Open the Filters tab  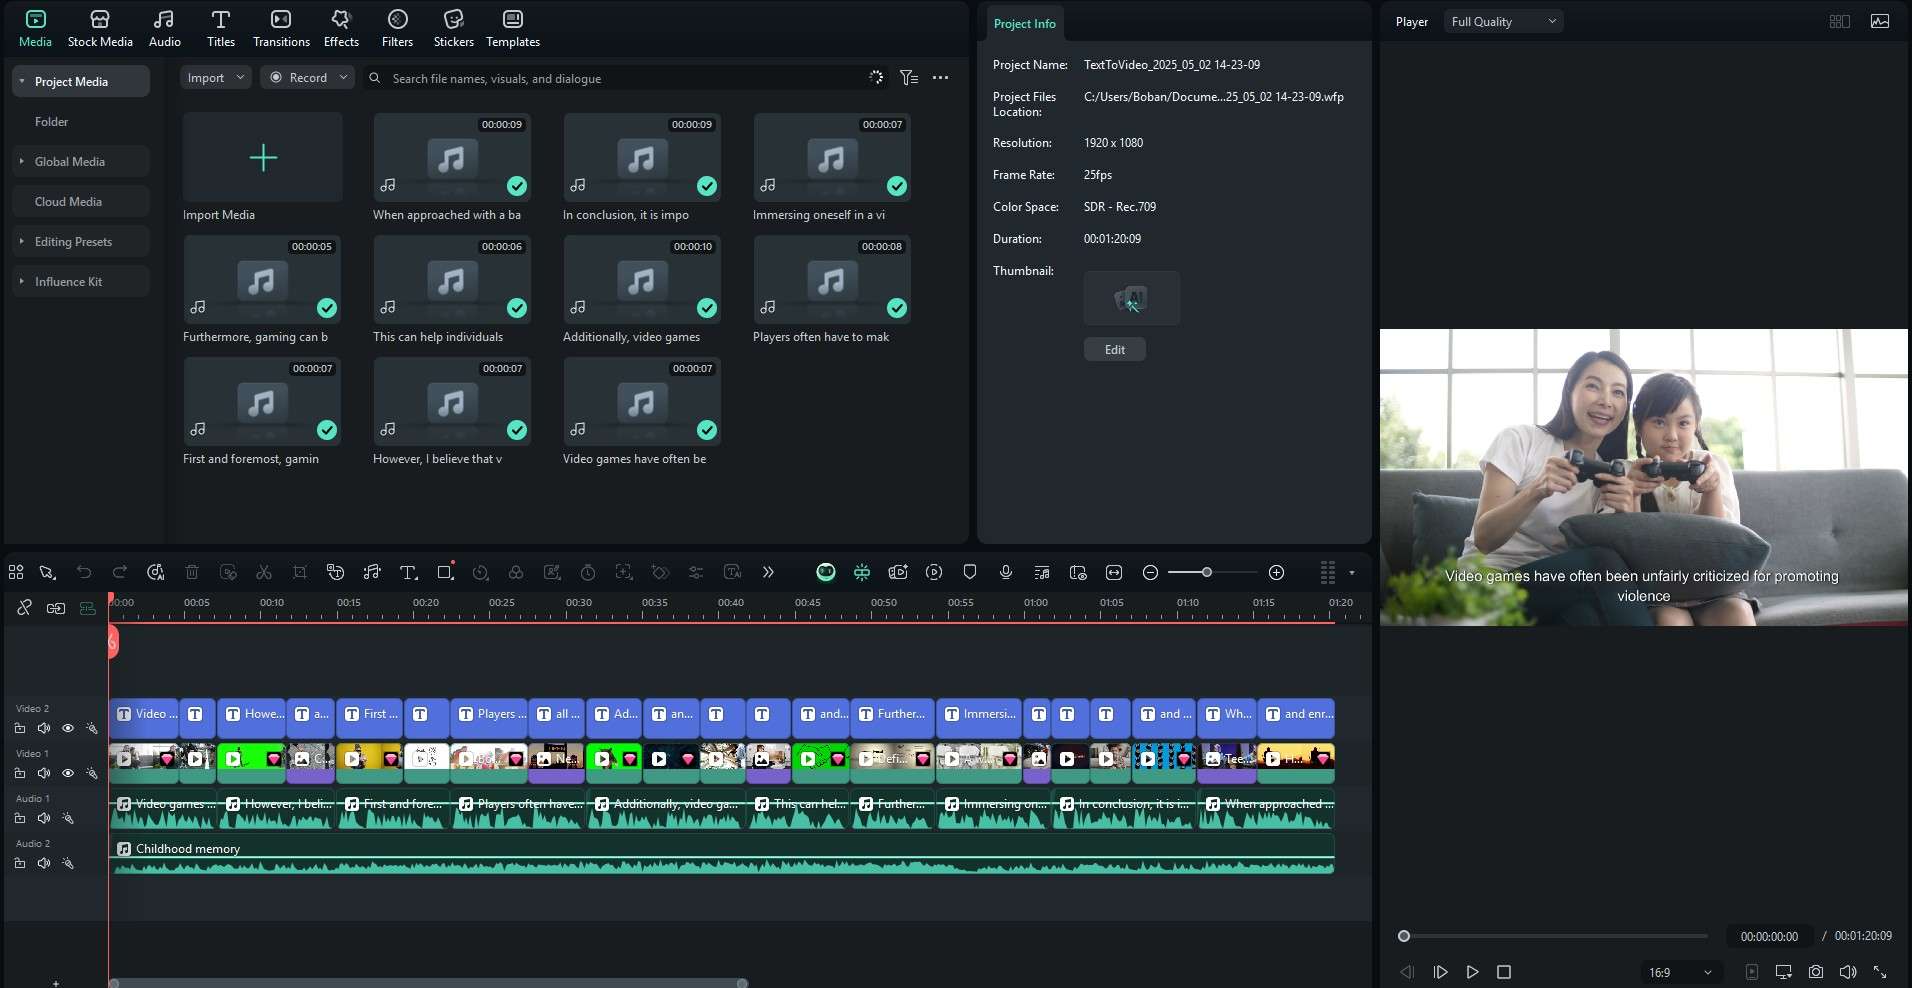(x=397, y=28)
